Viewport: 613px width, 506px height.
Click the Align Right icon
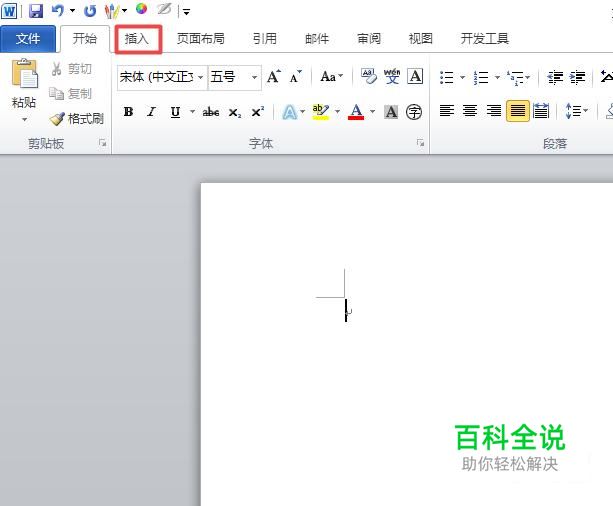point(494,111)
